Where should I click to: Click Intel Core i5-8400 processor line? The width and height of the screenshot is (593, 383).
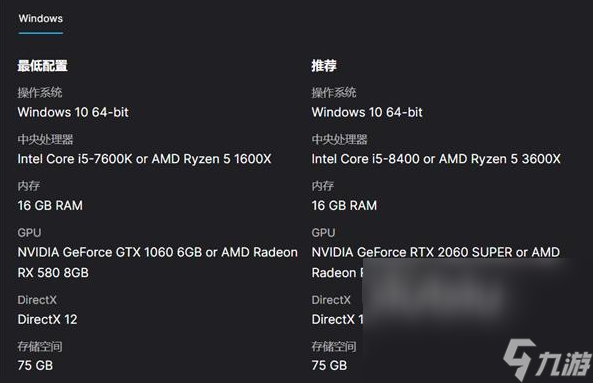[436, 159]
